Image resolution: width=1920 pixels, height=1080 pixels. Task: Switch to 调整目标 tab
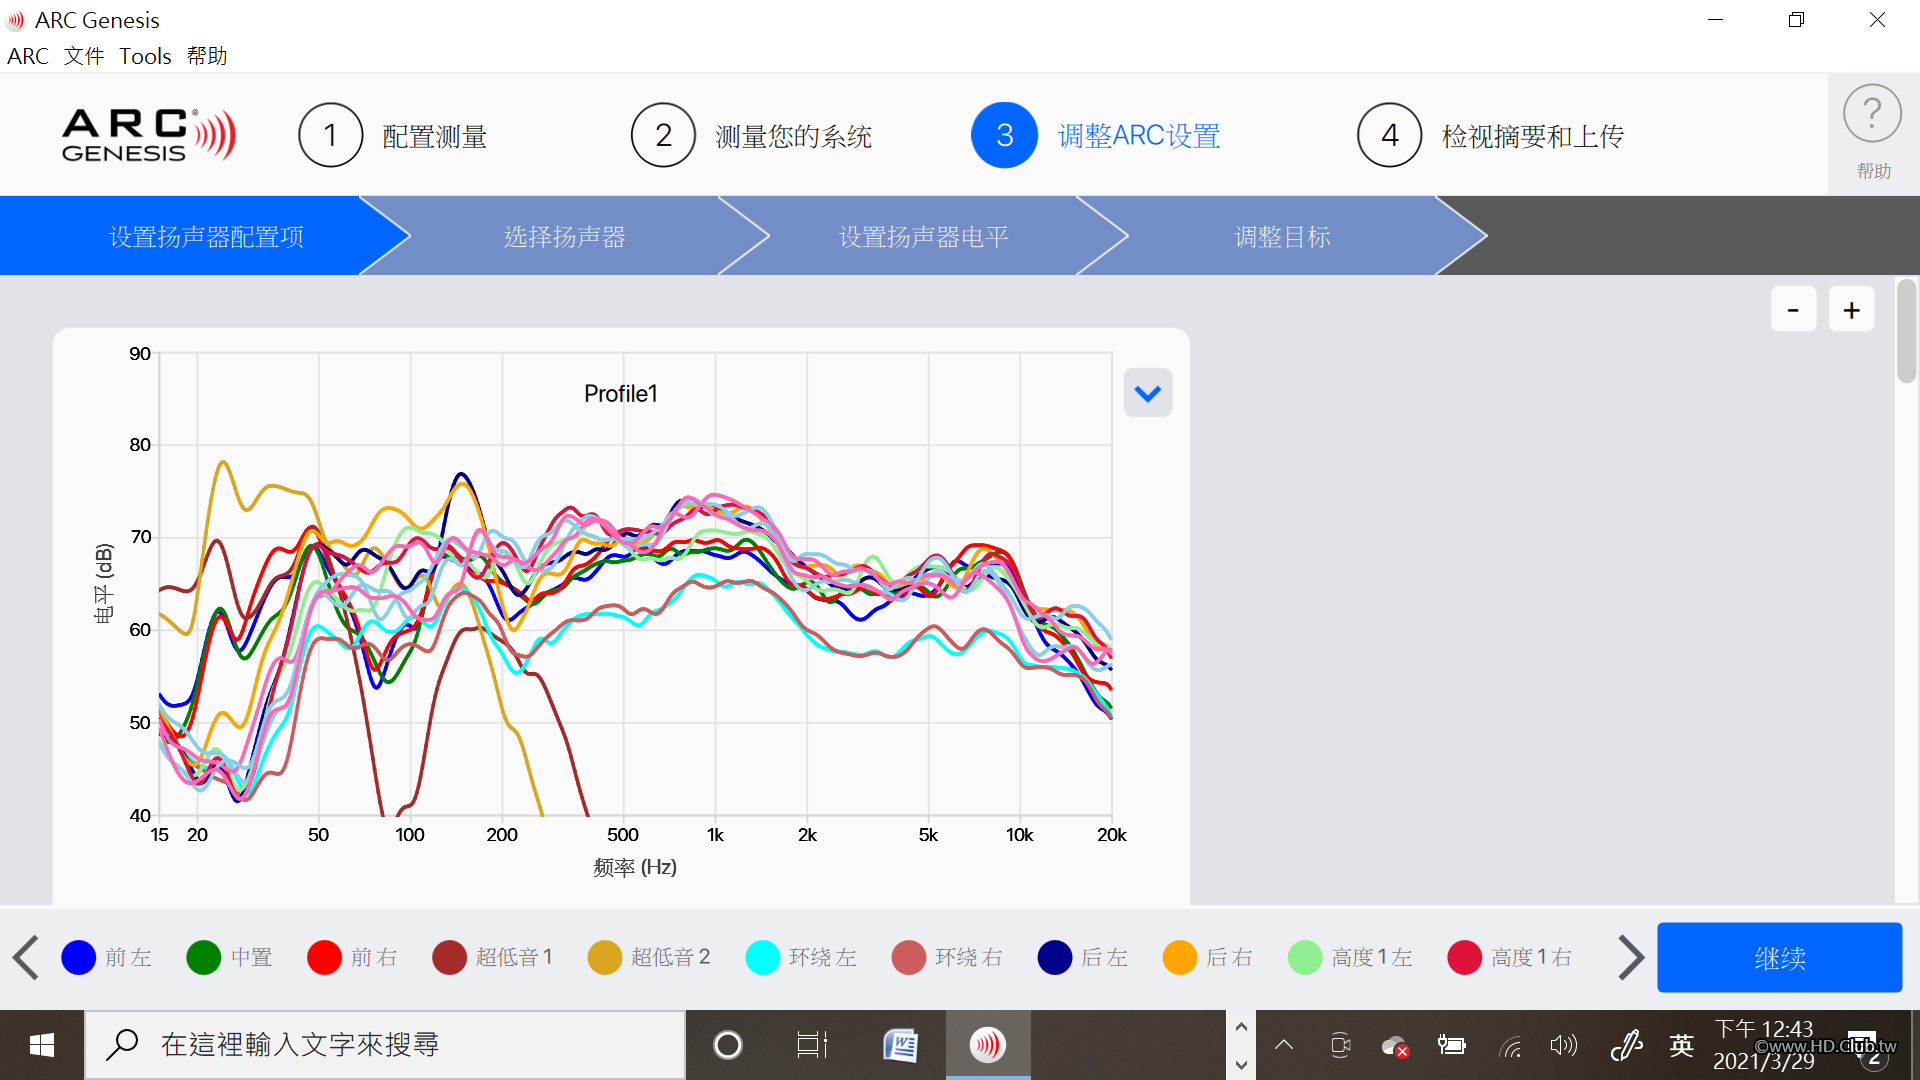pos(1282,237)
